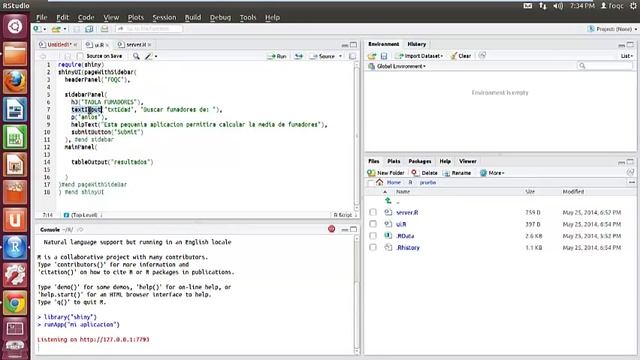Toggle the select-all files checkbox

pyautogui.click(x=371, y=183)
